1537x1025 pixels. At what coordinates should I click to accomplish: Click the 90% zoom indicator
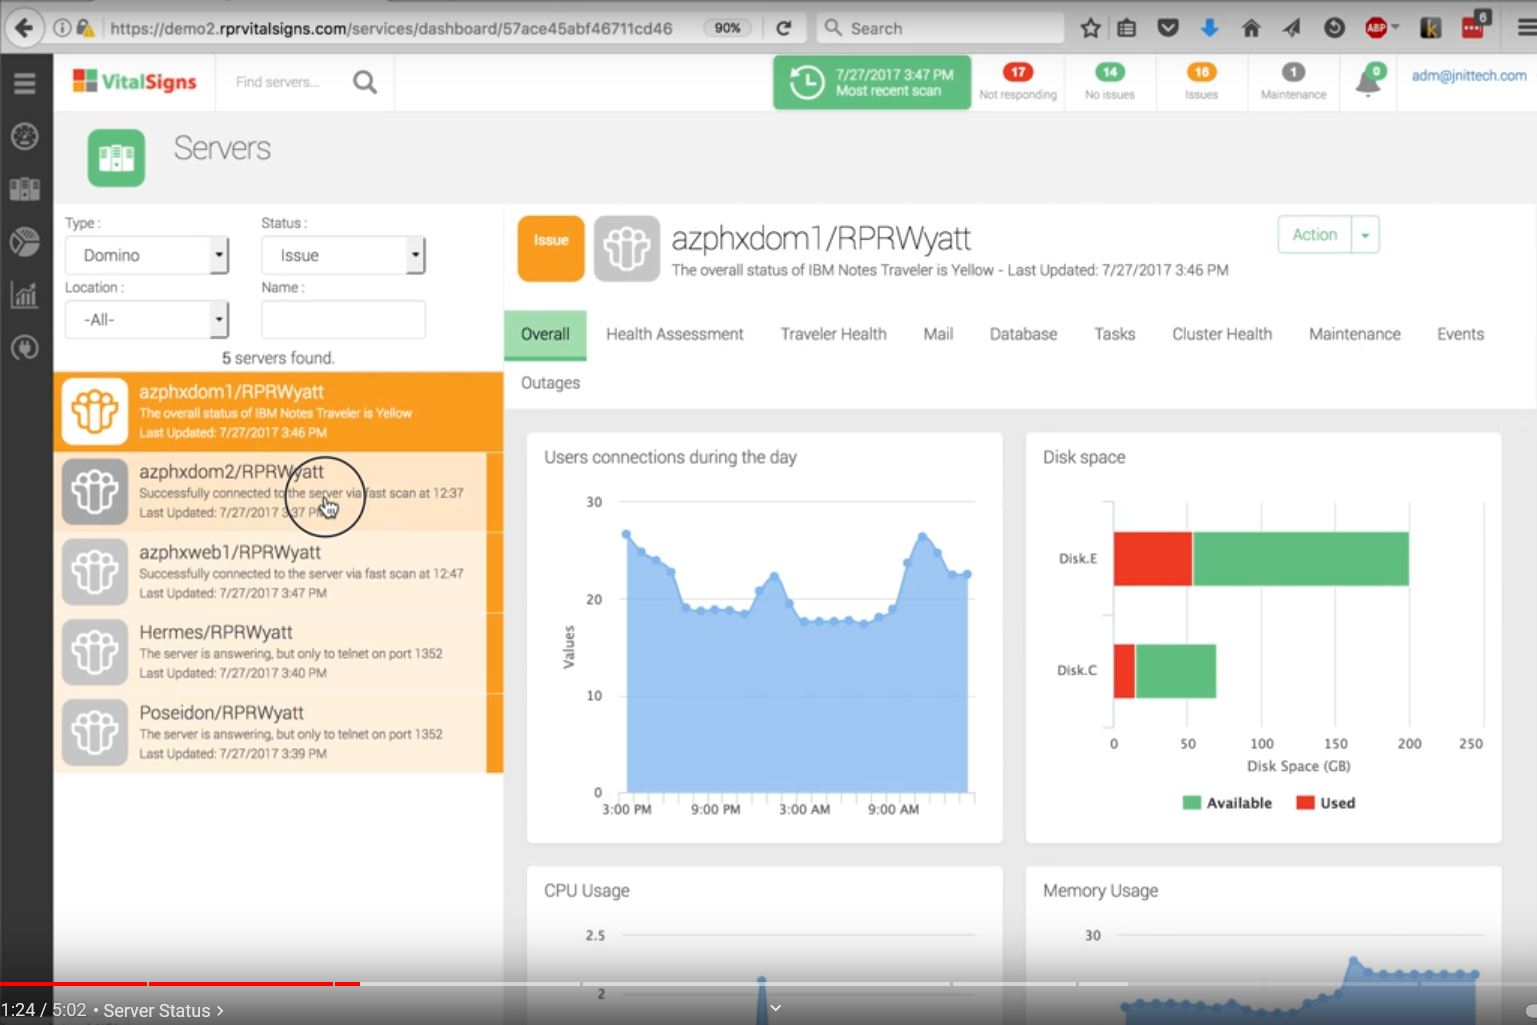tap(727, 28)
